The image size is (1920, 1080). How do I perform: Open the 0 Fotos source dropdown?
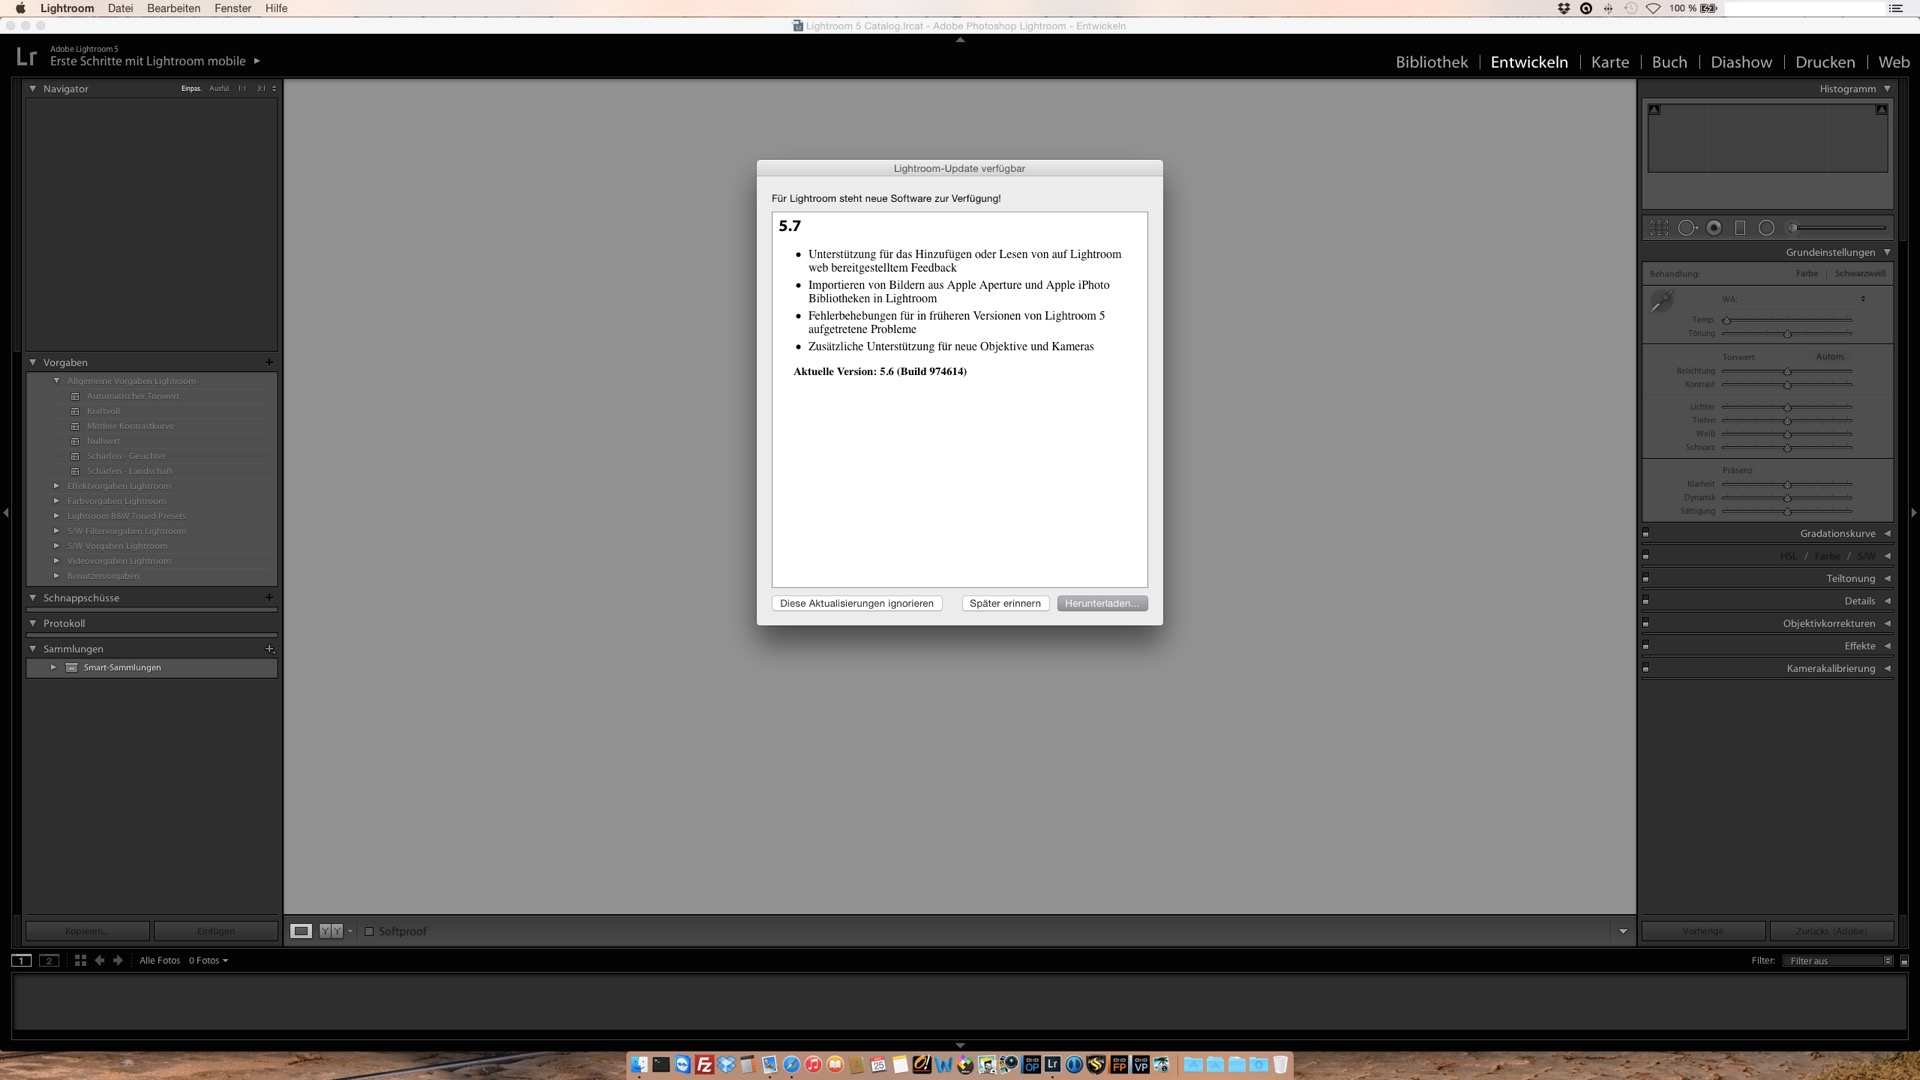click(208, 960)
